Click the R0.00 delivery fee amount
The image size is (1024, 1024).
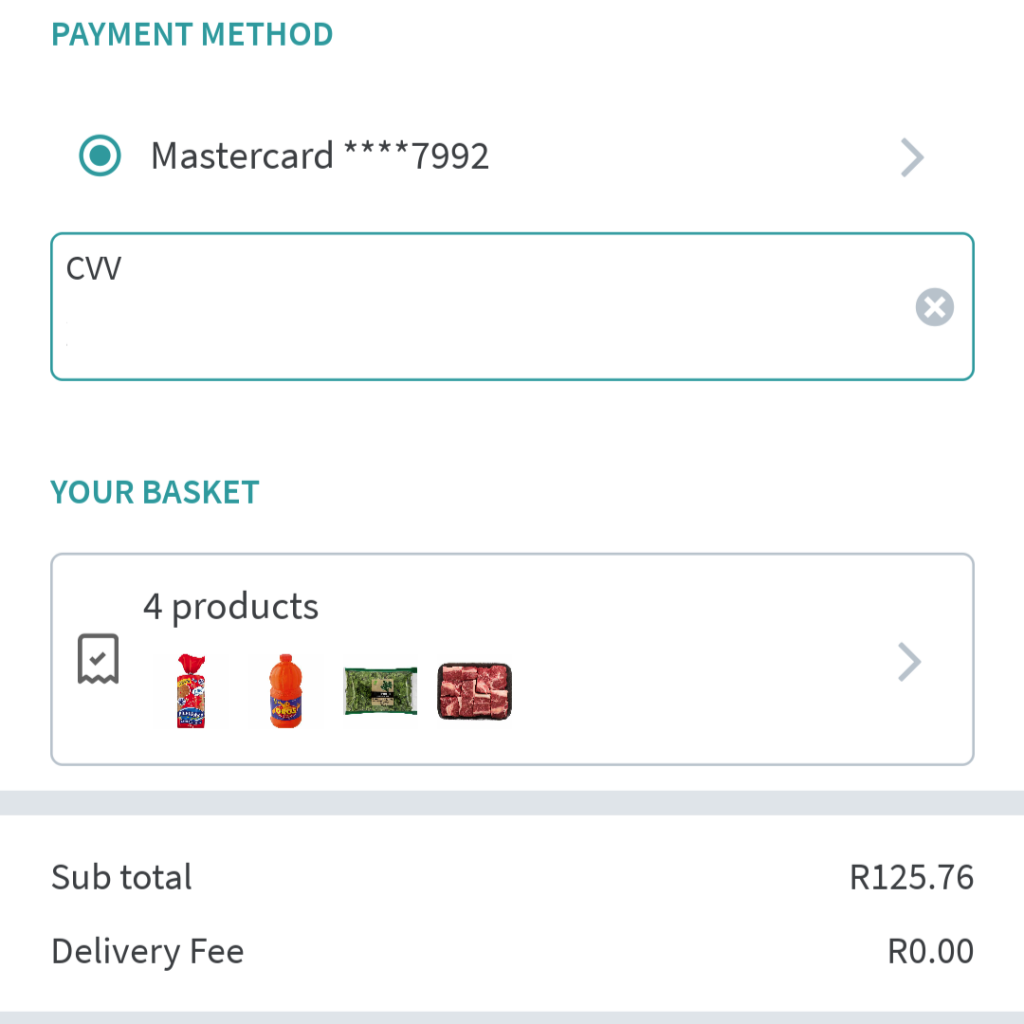(x=930, y=951)
